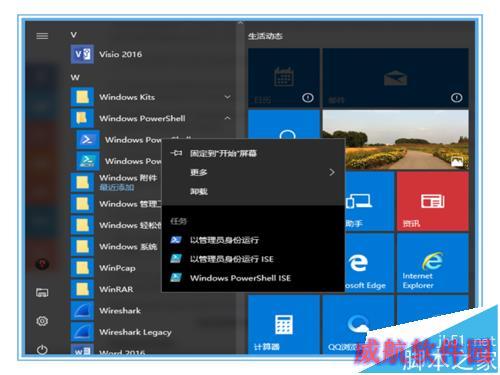The height and width of the screenshot is (375, 500).
Task: Open the Windows PowerShell ISE app icon
Action: (x=88, y=161)
